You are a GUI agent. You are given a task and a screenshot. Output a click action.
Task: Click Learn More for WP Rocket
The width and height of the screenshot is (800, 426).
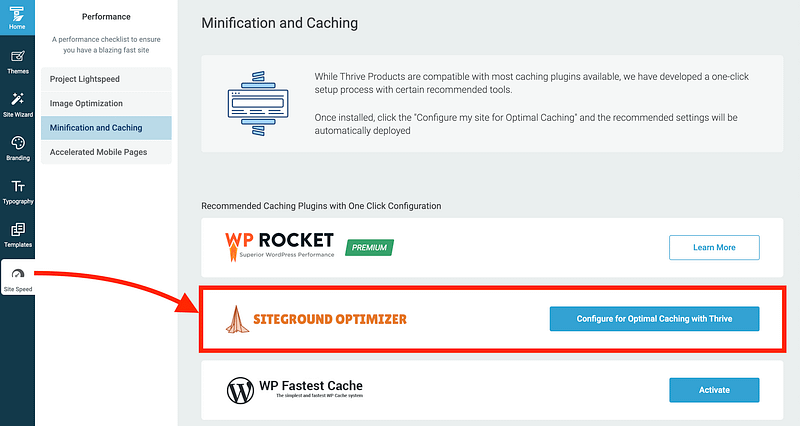713,247
